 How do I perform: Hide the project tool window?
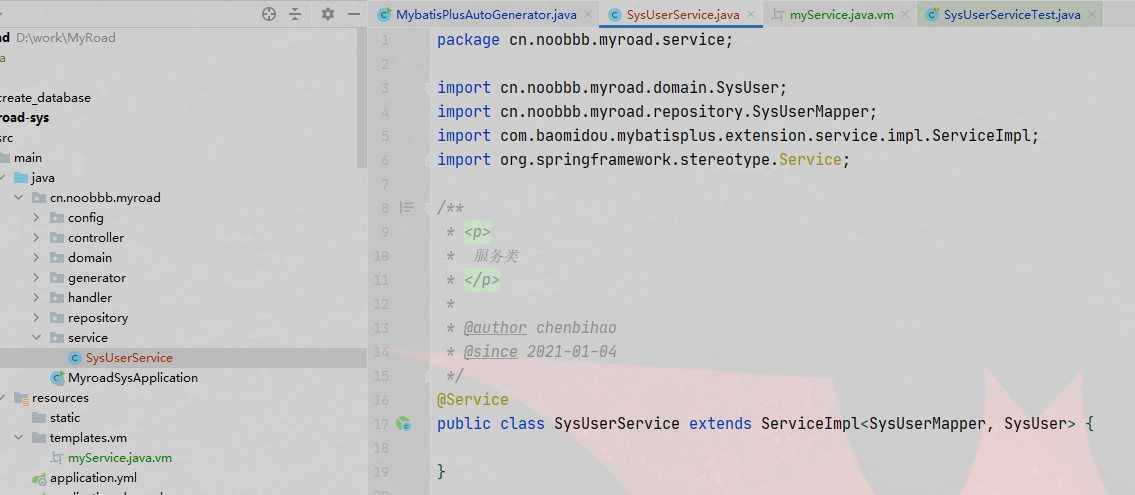(353, 14)
